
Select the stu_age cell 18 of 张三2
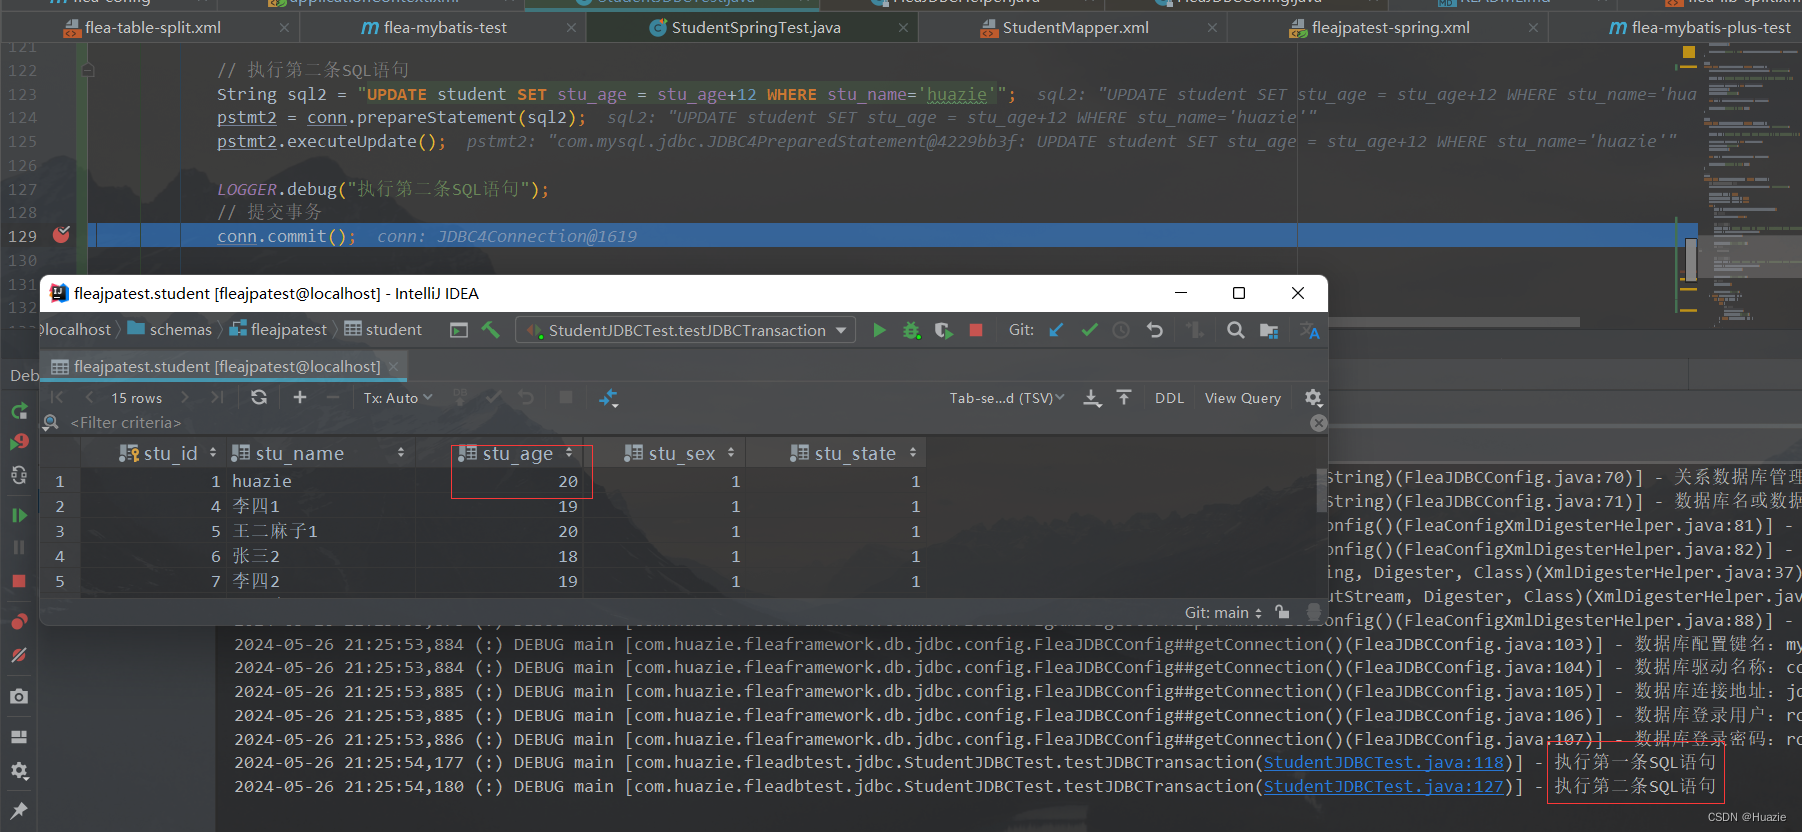tap(501, 556)
